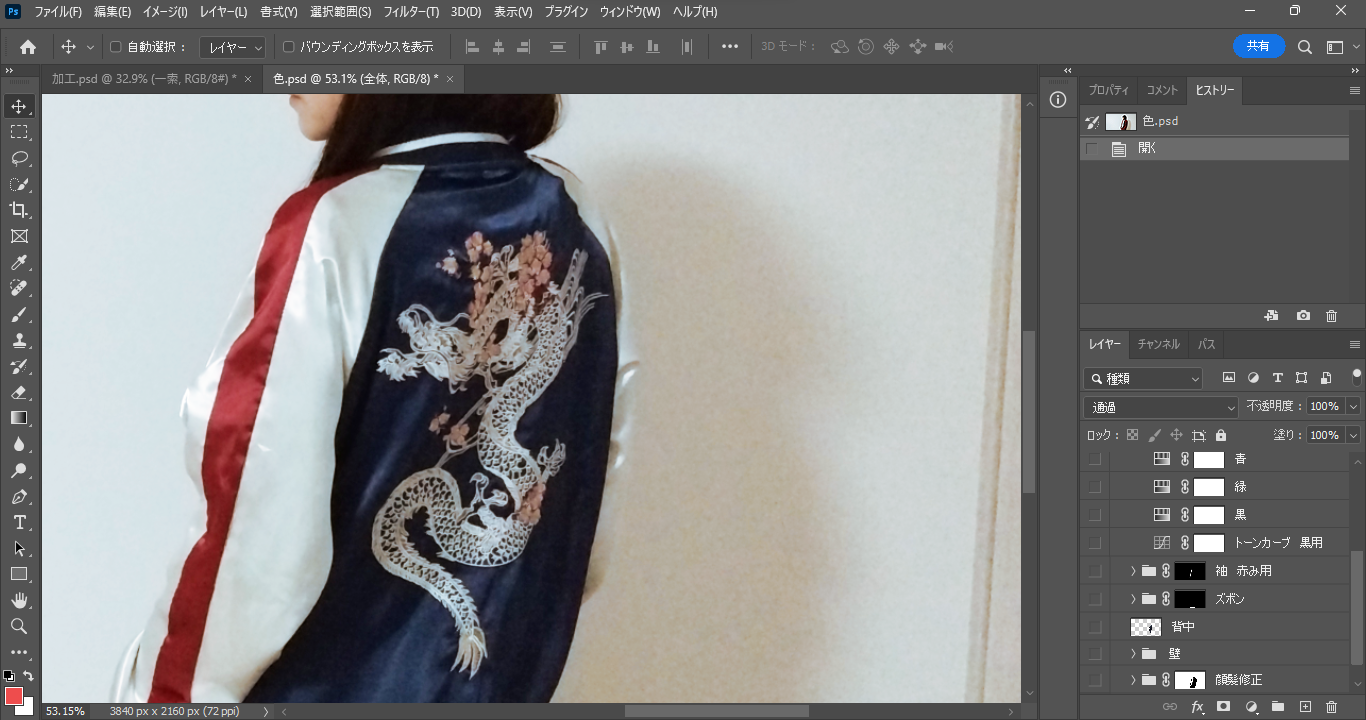The width and height of the screenshot is (1366, 720).
Task: Select the Eraser tool
Action: coord(19,392)
